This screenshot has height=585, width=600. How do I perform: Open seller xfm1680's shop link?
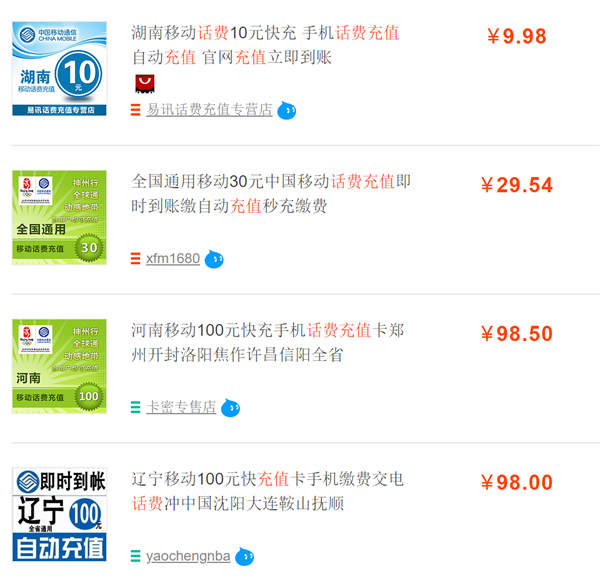[173, 258]
